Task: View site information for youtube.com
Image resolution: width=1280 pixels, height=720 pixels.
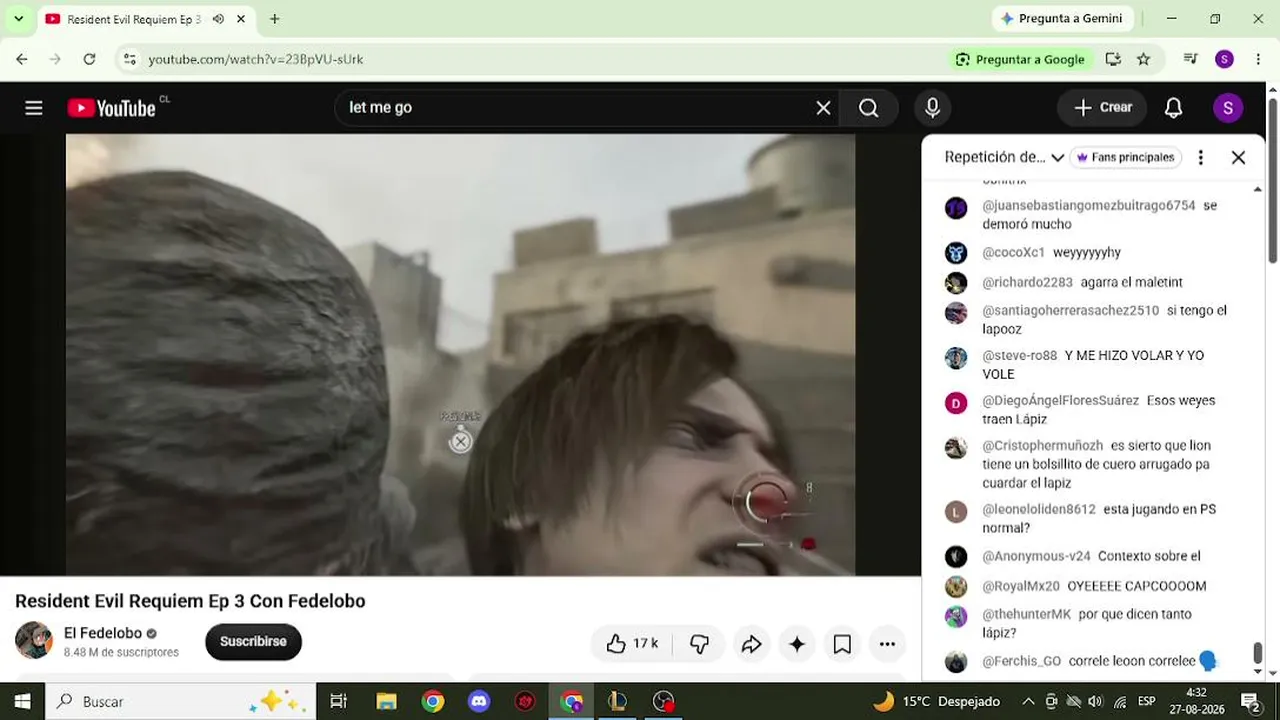Action: pyautogui.click(x=129, y=59)
